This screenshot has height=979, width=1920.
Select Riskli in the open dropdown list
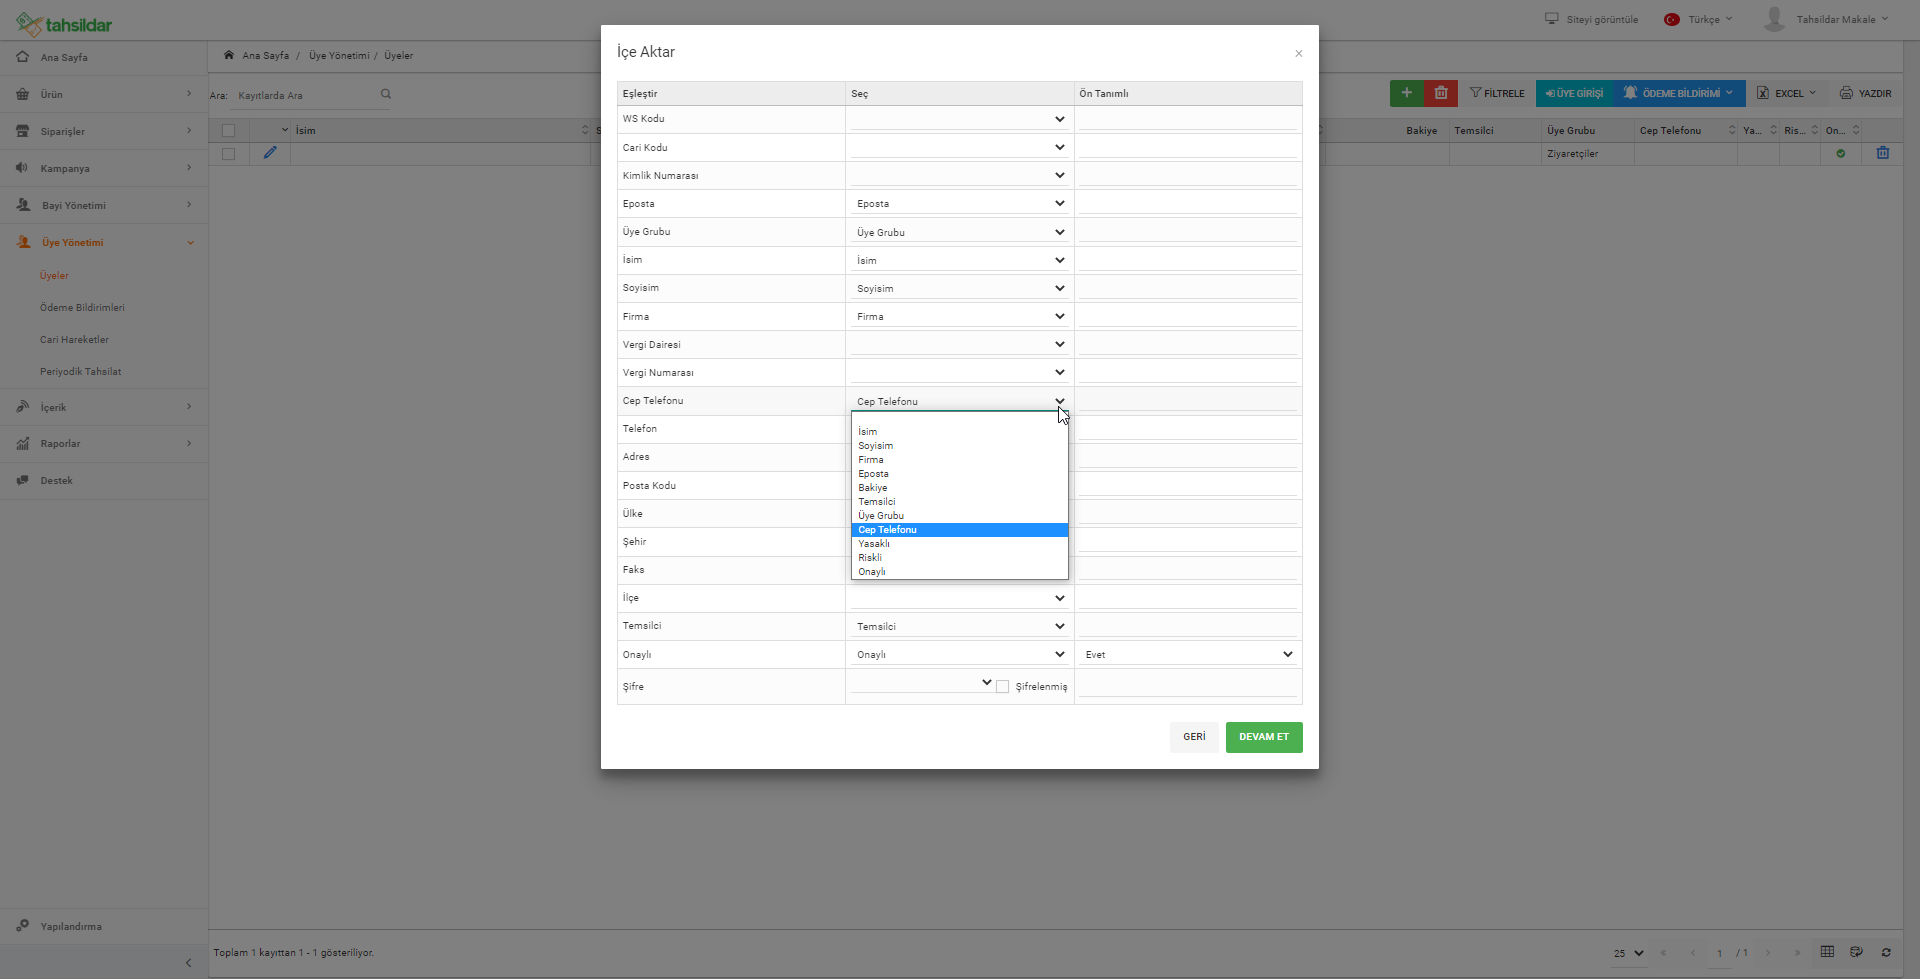pos(959,558)
